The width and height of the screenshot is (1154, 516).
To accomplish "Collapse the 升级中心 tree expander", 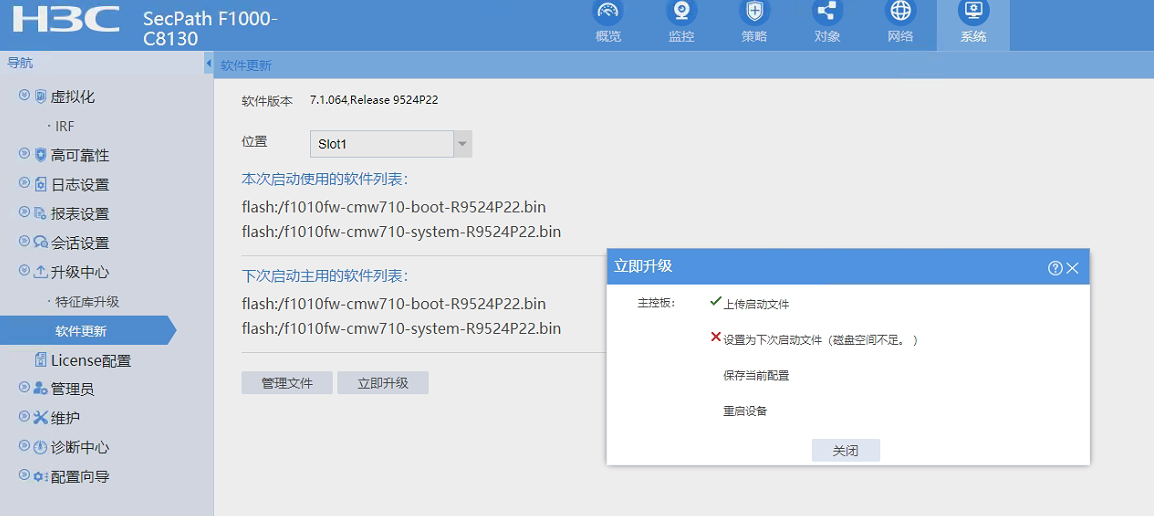I will pyautogui.click(x=24, y=270).
